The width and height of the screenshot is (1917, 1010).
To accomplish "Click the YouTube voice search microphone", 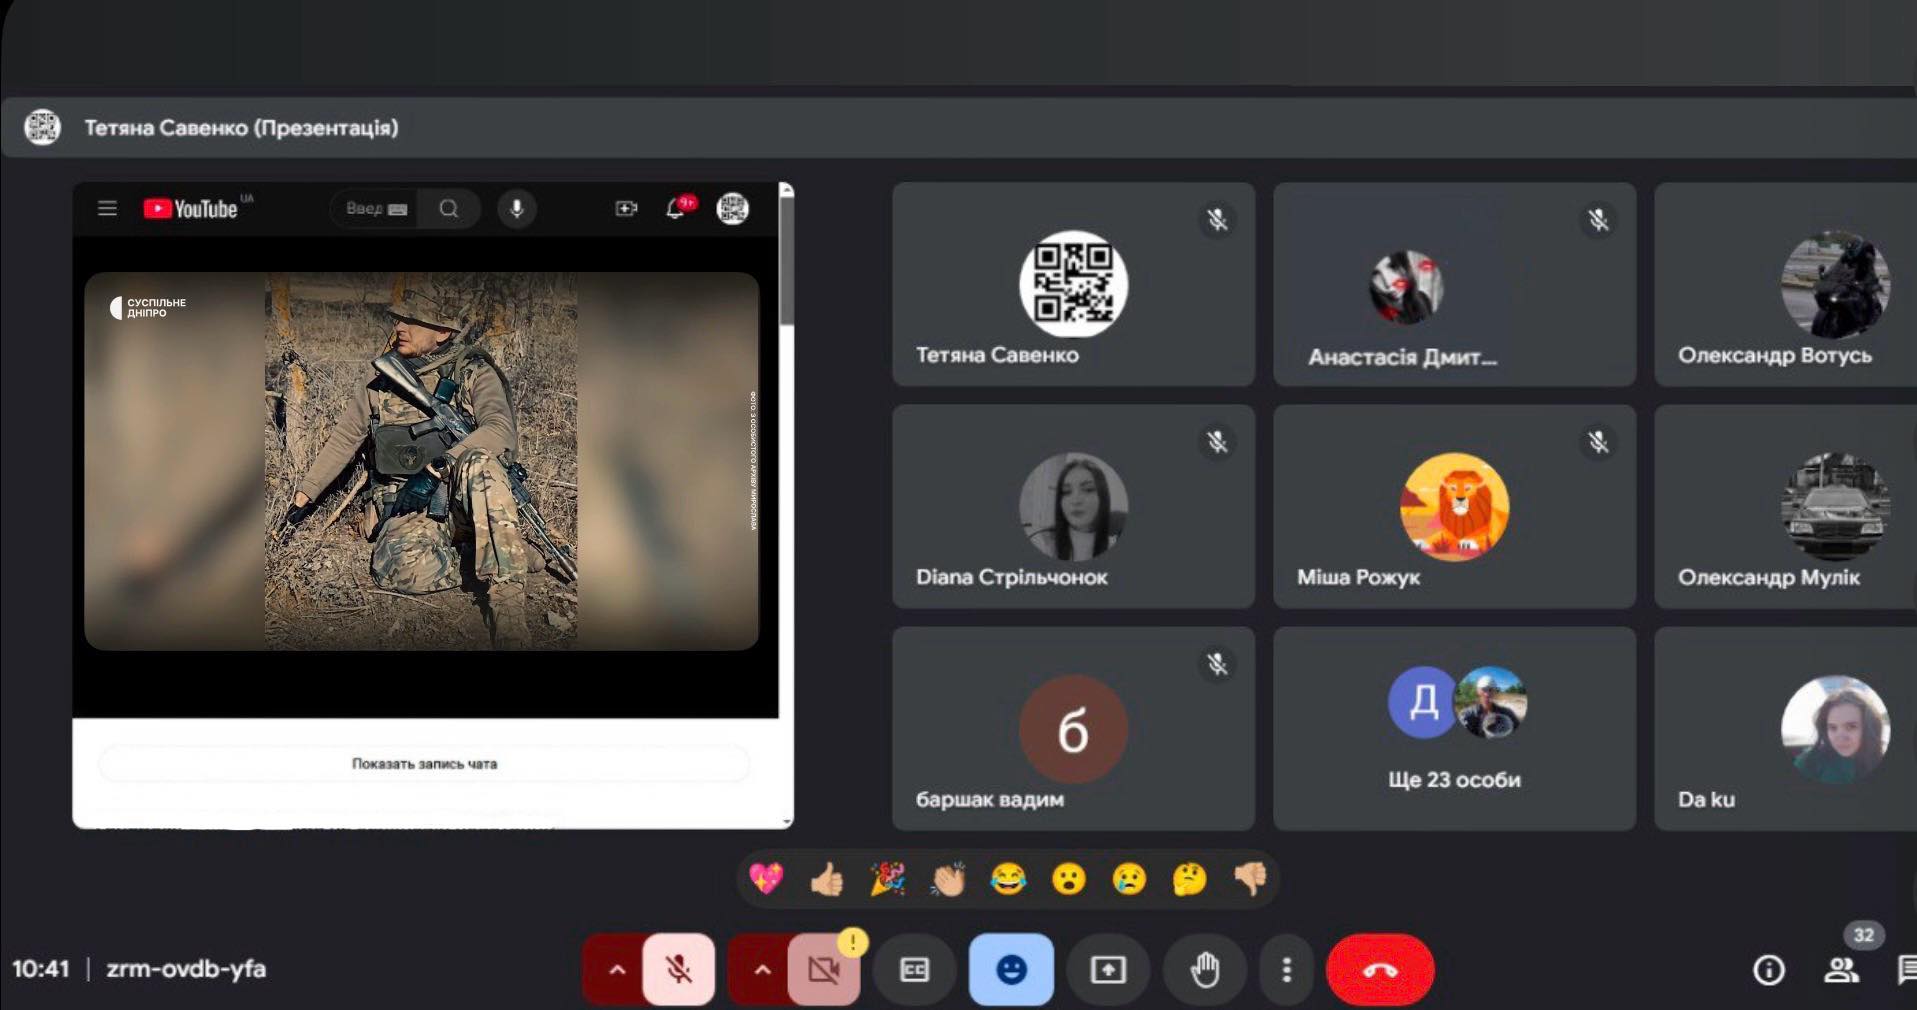I will point(517,208).
